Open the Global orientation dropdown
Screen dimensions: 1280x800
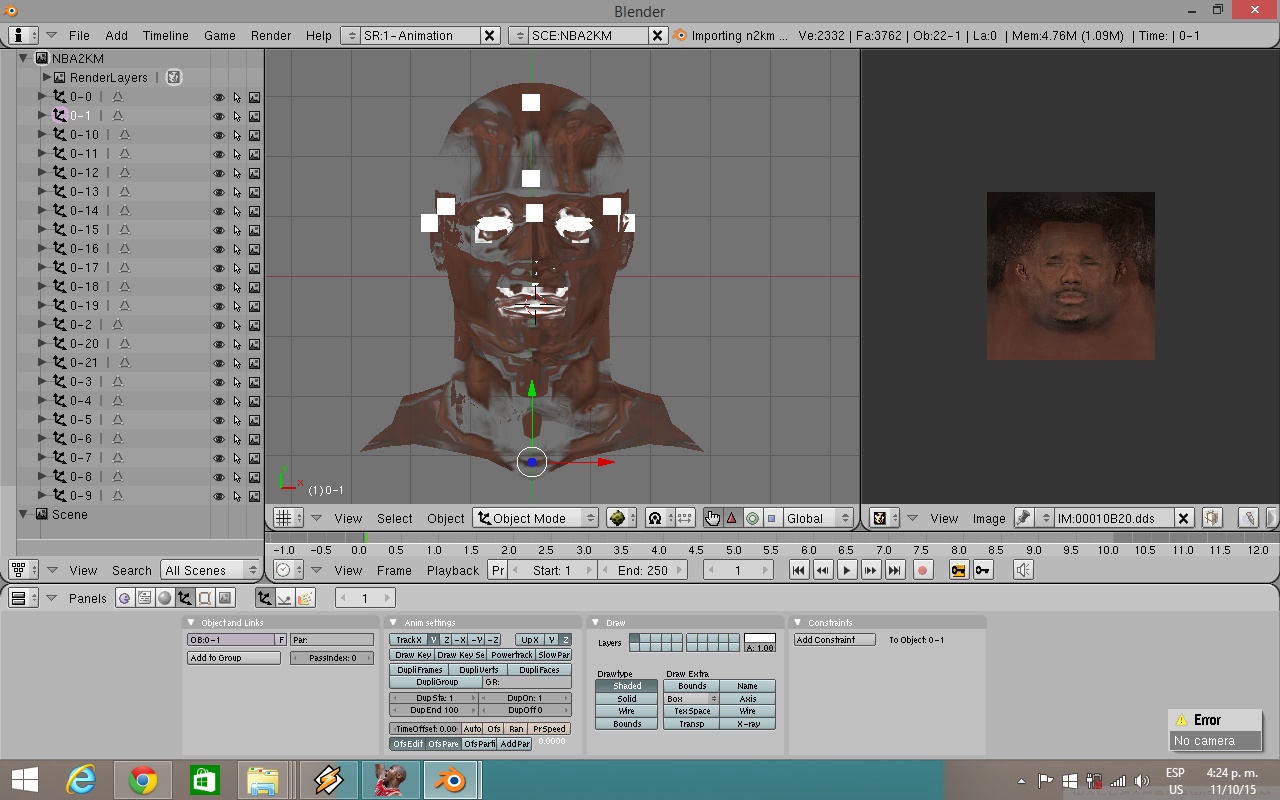818,518
